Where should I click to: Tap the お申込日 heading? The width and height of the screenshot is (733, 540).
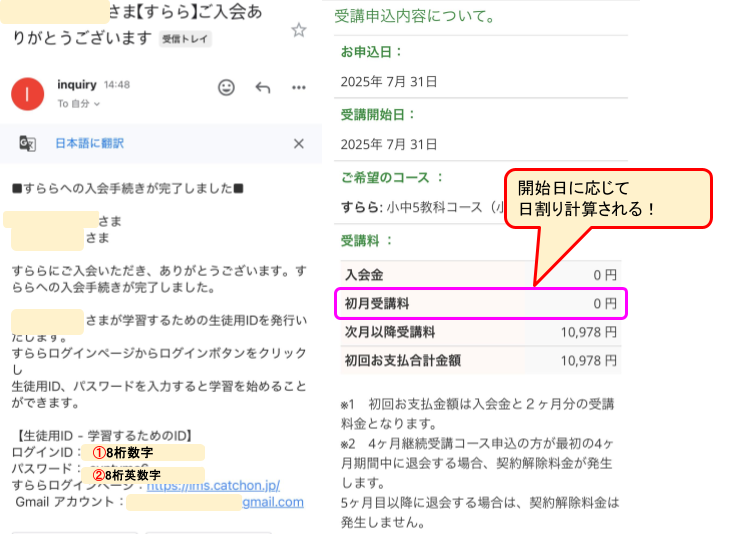click(371, 52)
